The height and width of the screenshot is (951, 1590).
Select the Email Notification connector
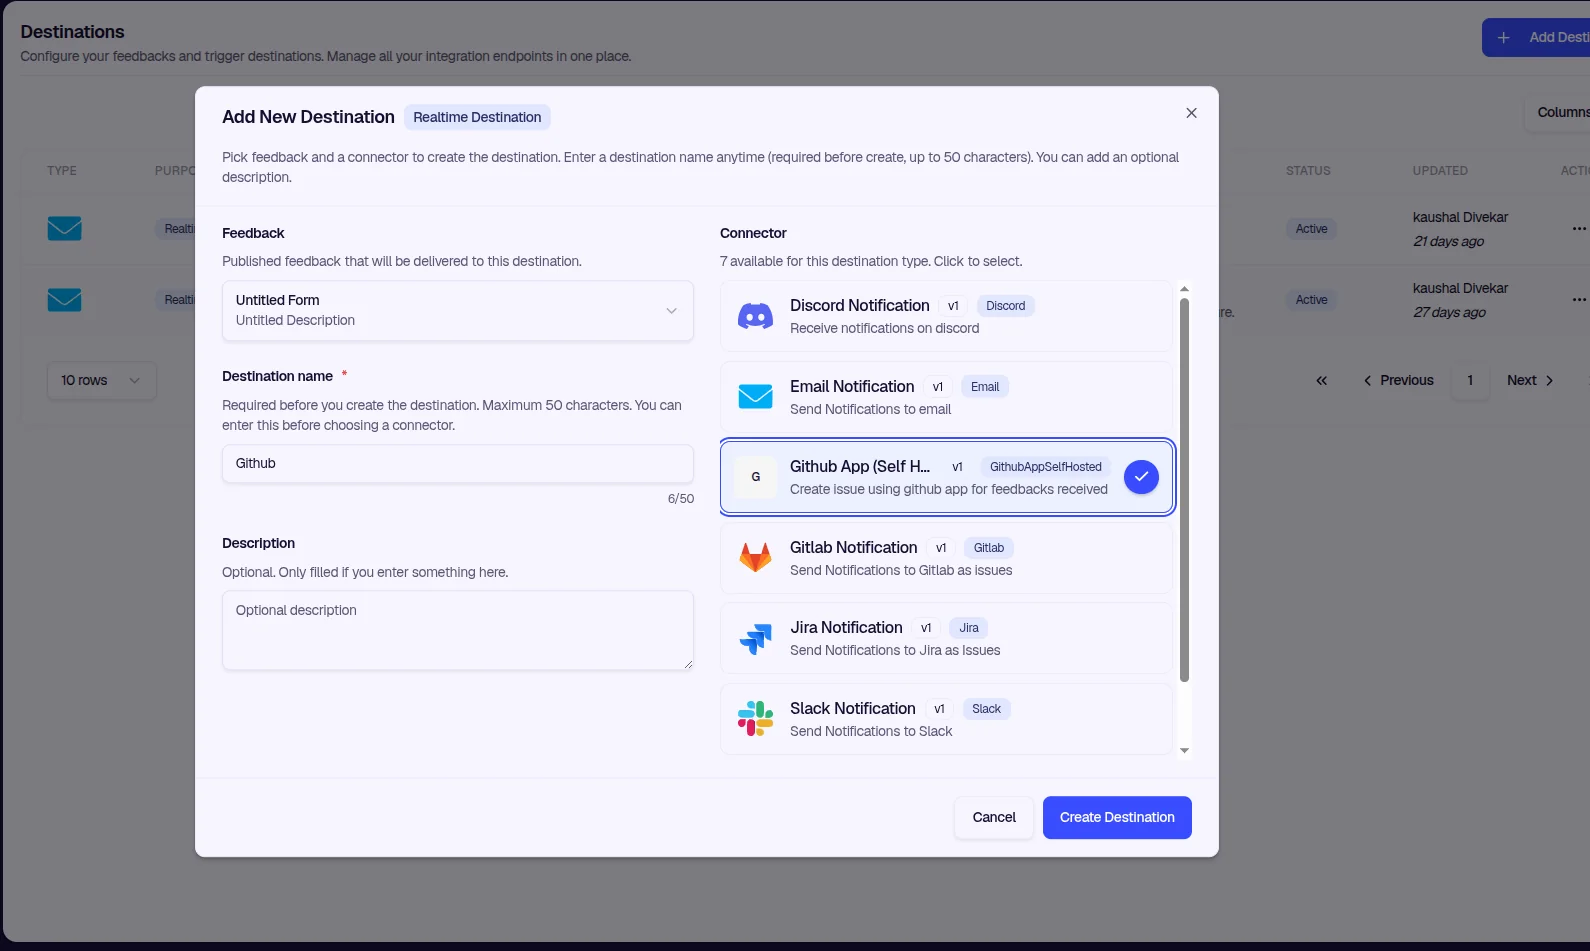[x=946, y=397]
